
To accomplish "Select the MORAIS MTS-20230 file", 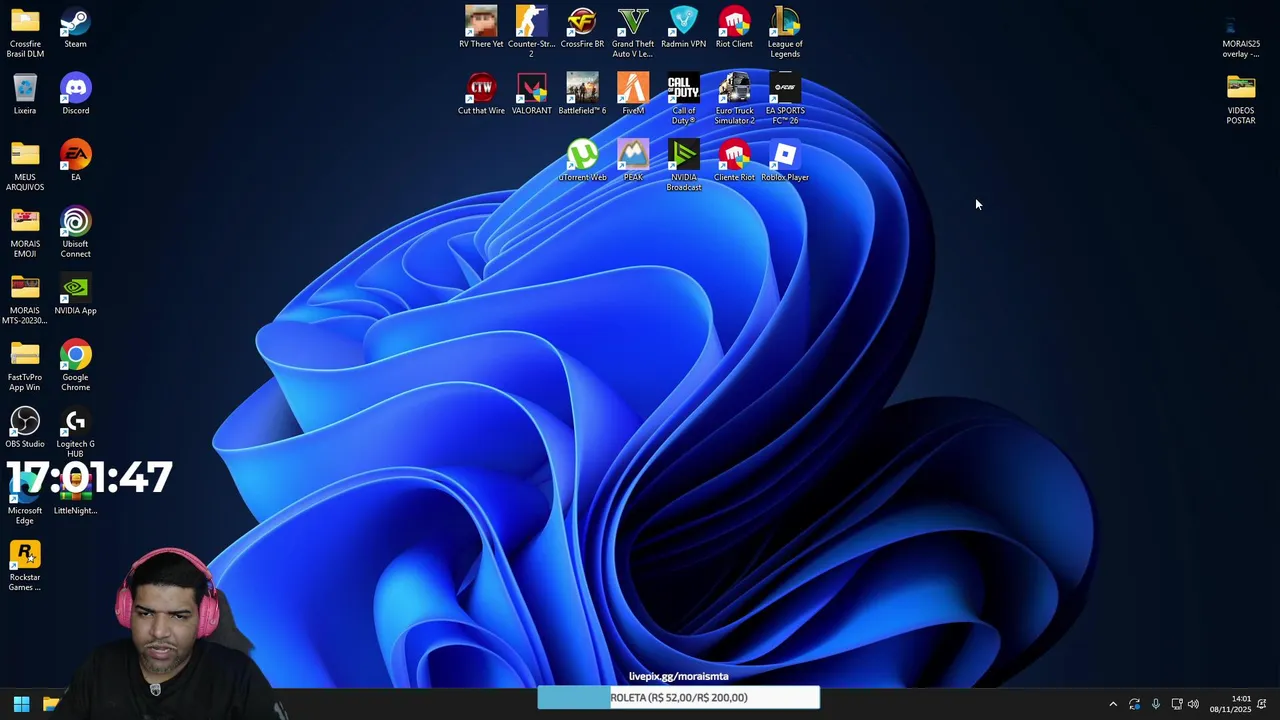I will tap(25, 299).
